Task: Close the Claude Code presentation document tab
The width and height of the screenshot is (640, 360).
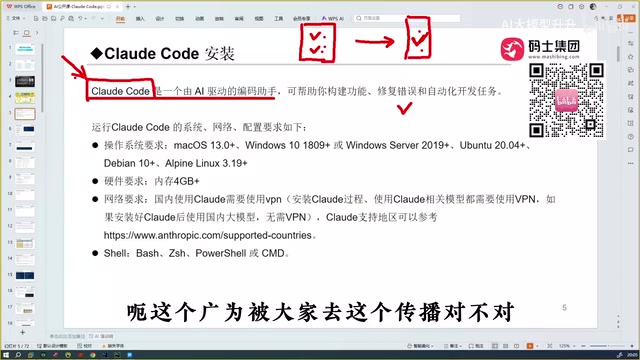Action: 118,7
